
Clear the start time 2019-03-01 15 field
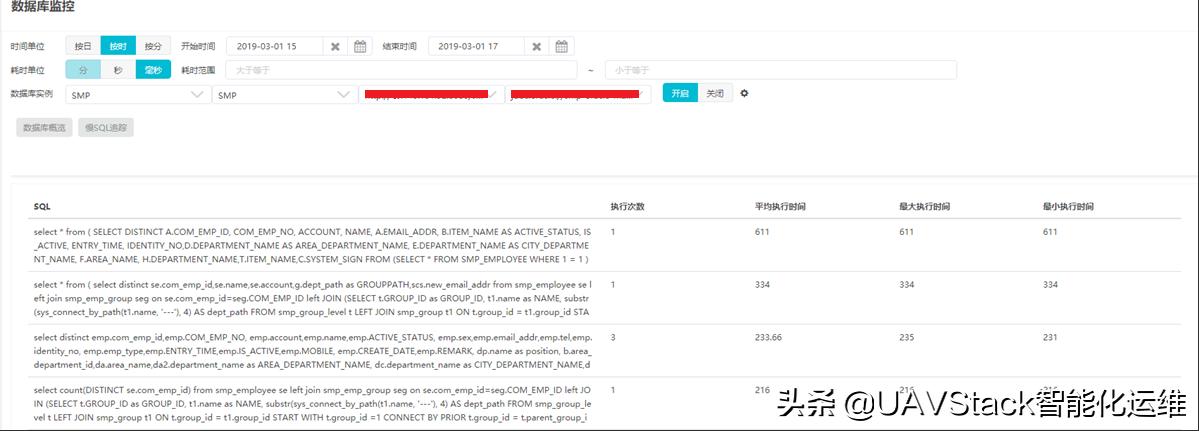[x=335, y=47]
